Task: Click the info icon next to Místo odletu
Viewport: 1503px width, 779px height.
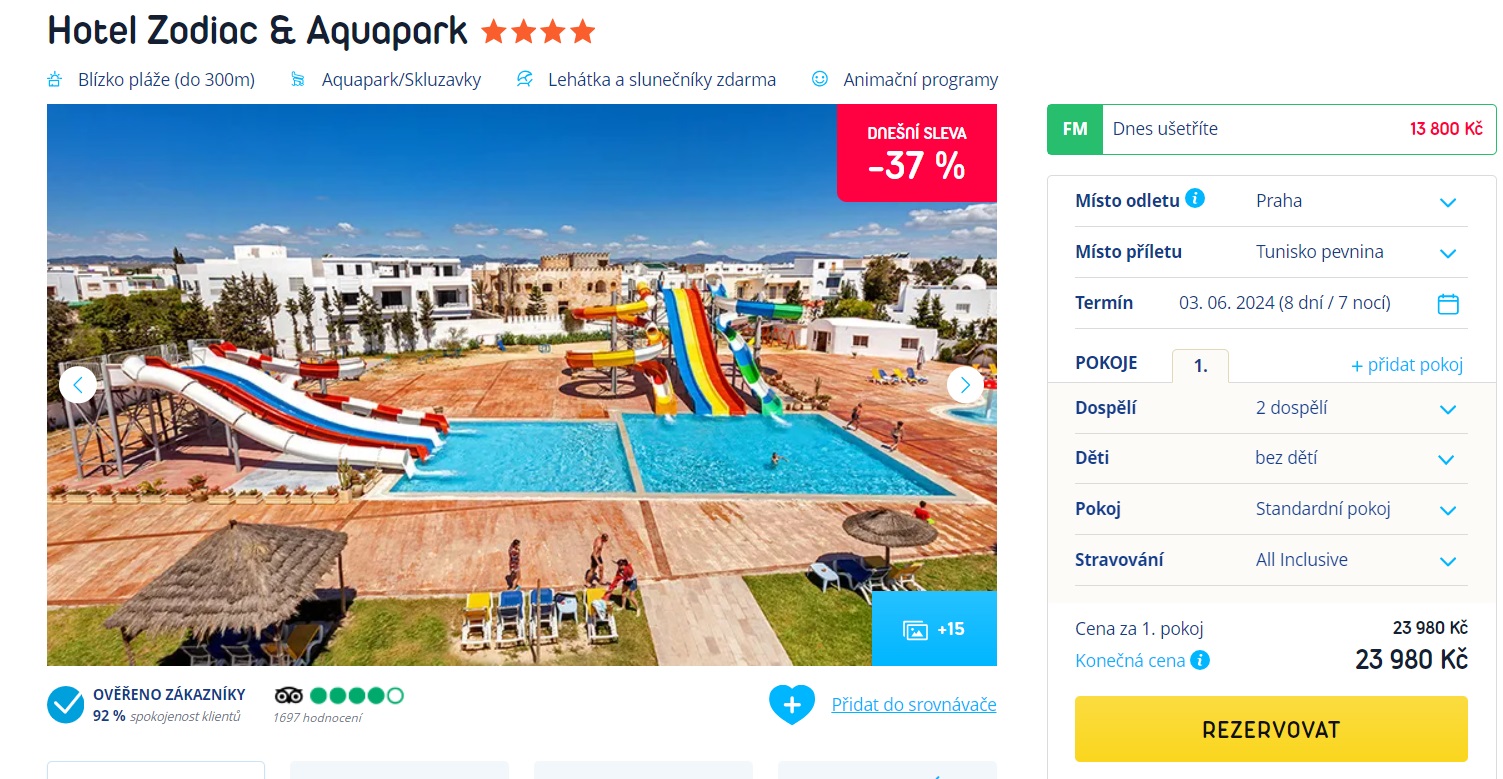Action: click(x=1195, y=198)
